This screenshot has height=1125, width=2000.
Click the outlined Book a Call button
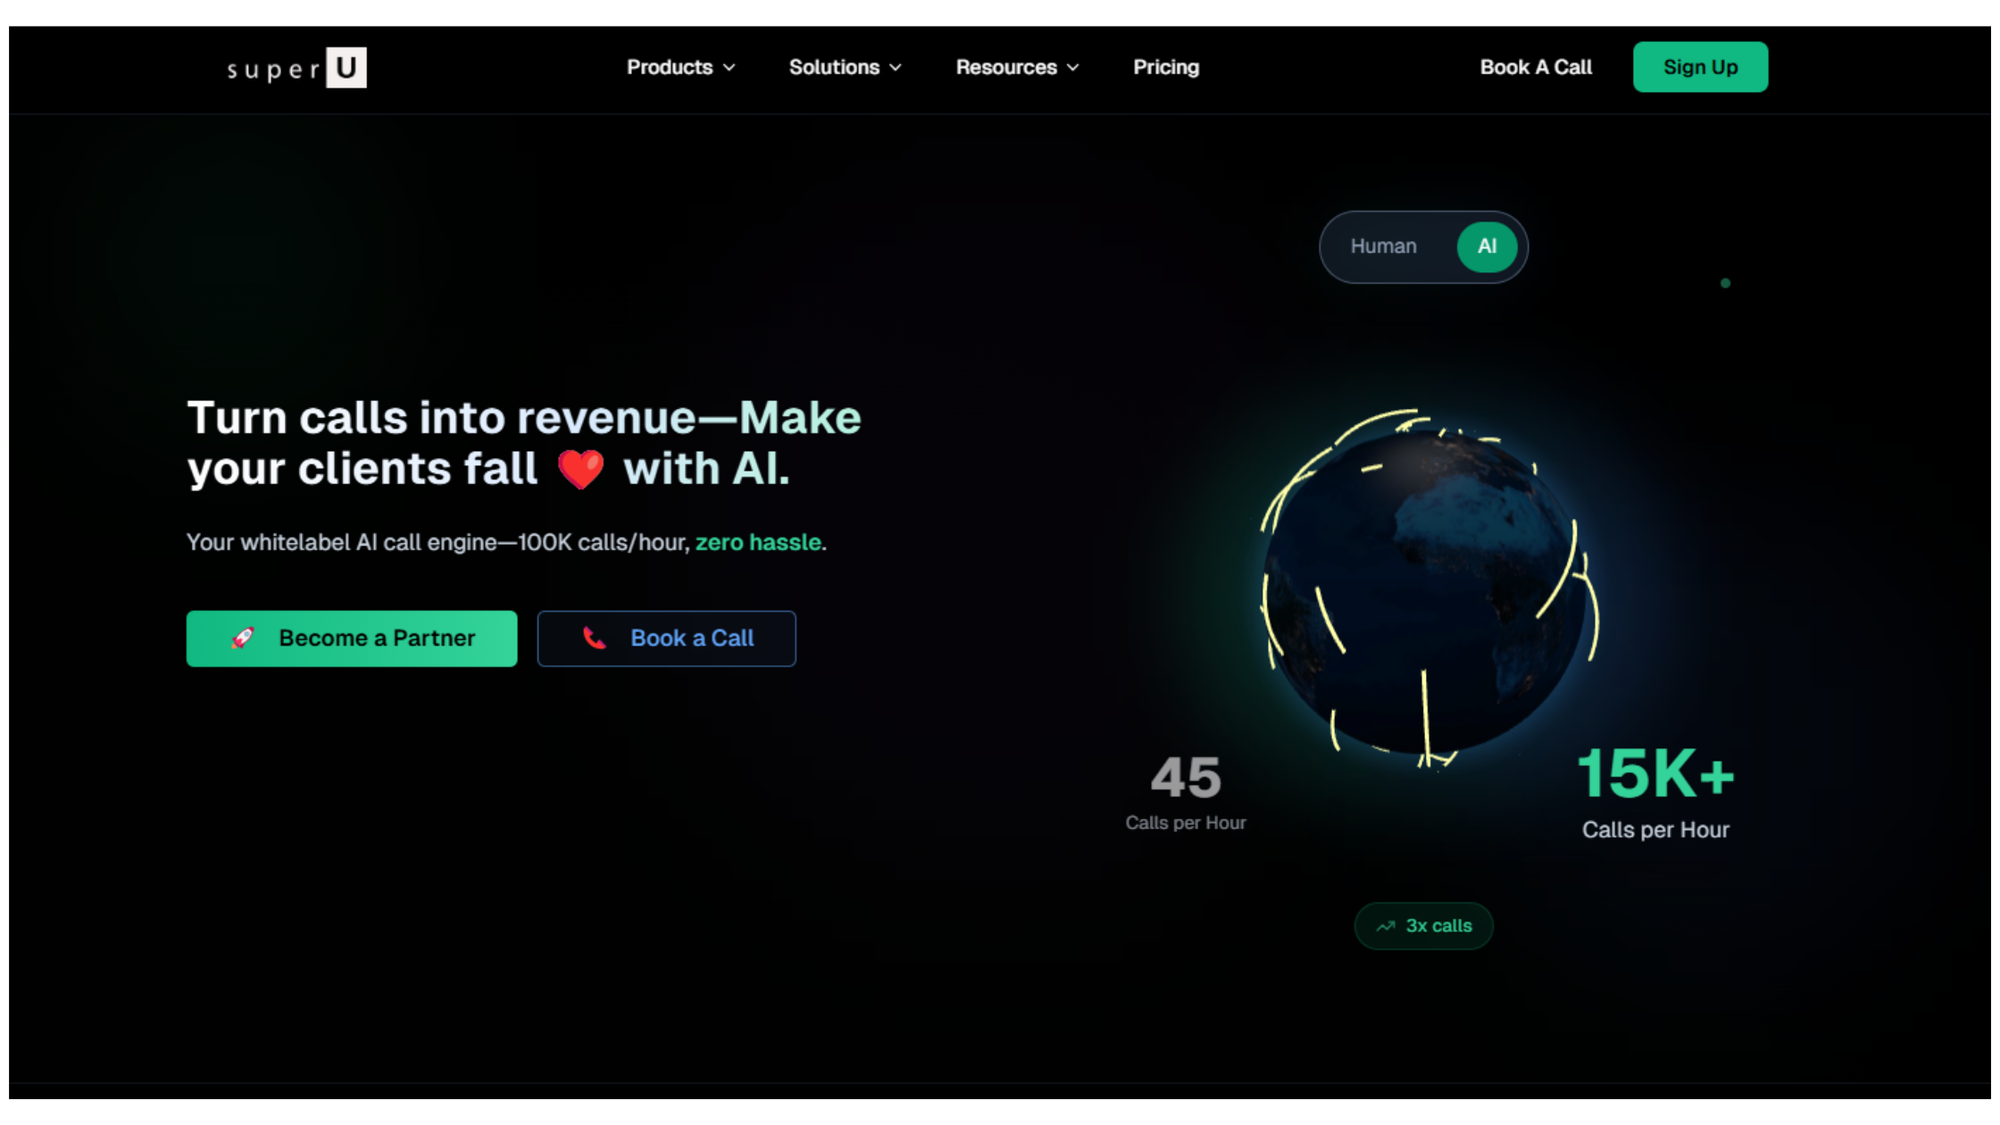coord(666,638)
